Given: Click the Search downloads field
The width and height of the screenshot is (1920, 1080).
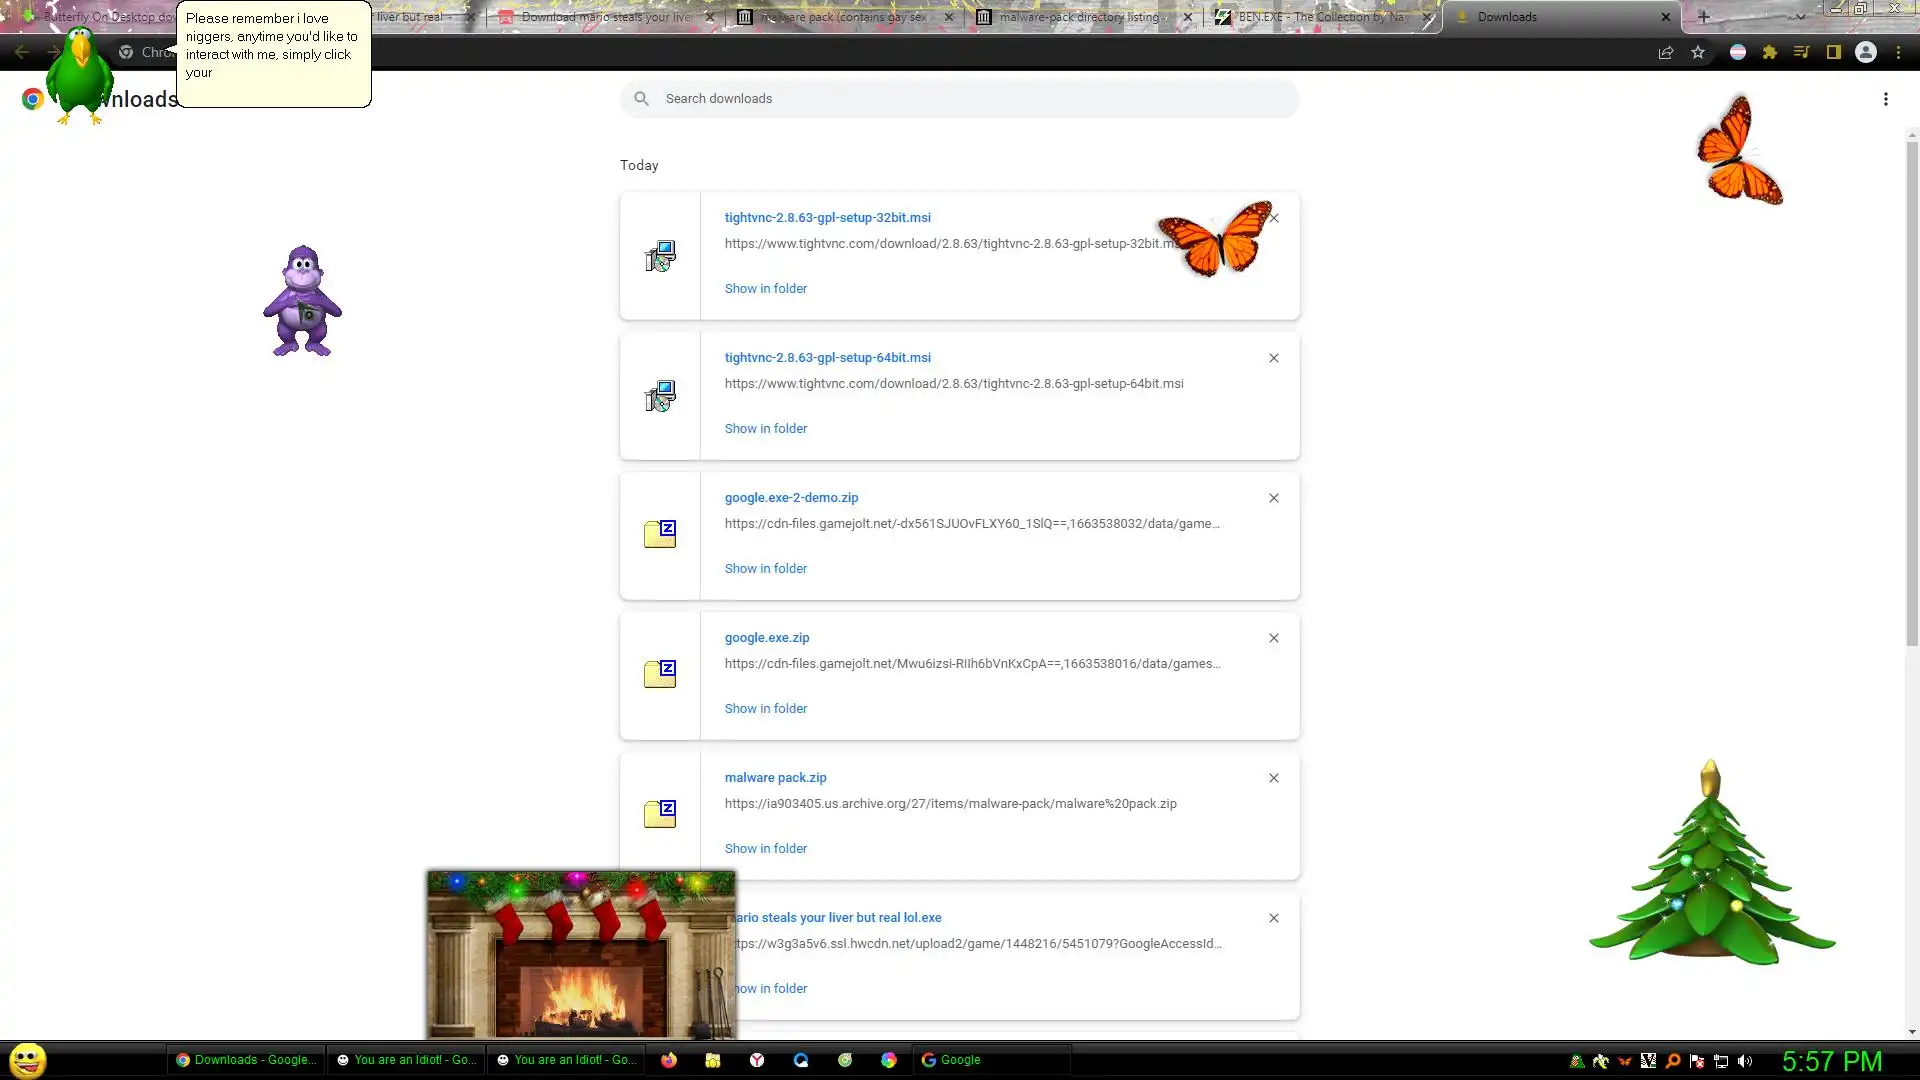Looking at the screenshot, I should tap(960, 99).
